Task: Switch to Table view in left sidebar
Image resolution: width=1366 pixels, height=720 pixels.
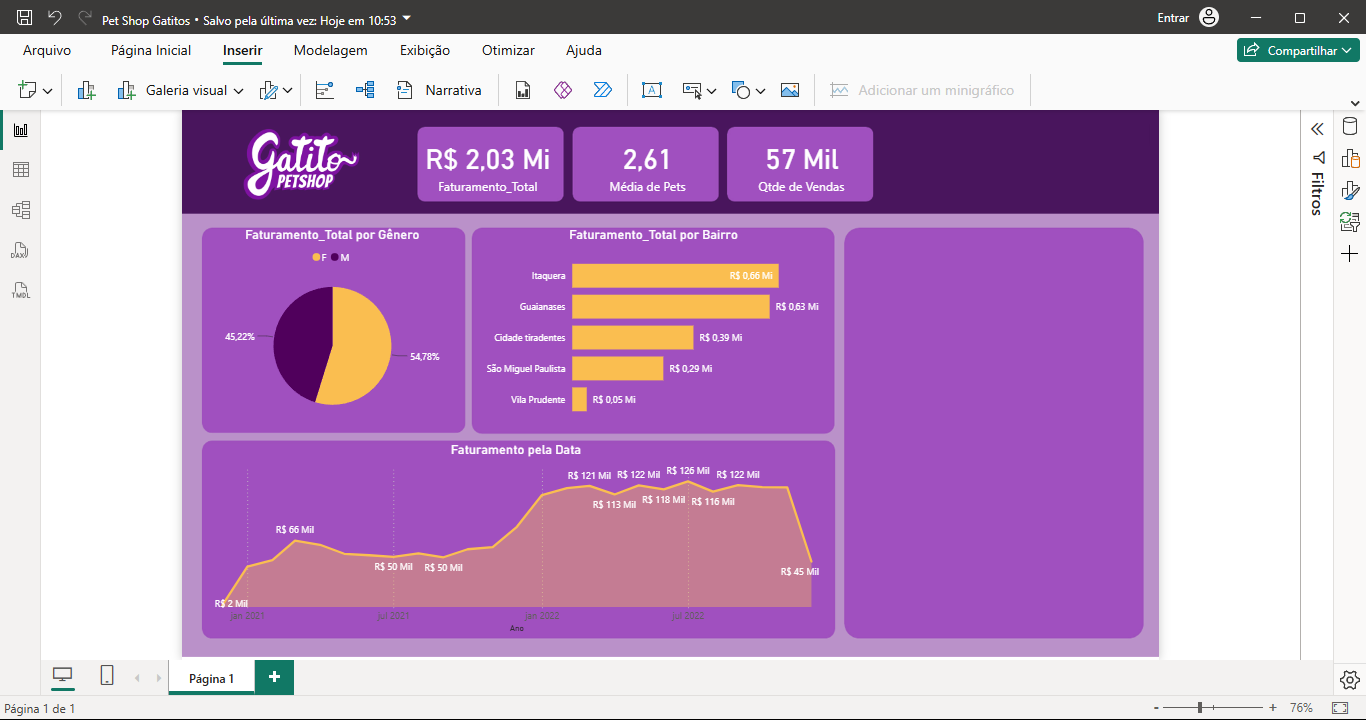Action: click(20, 170)
